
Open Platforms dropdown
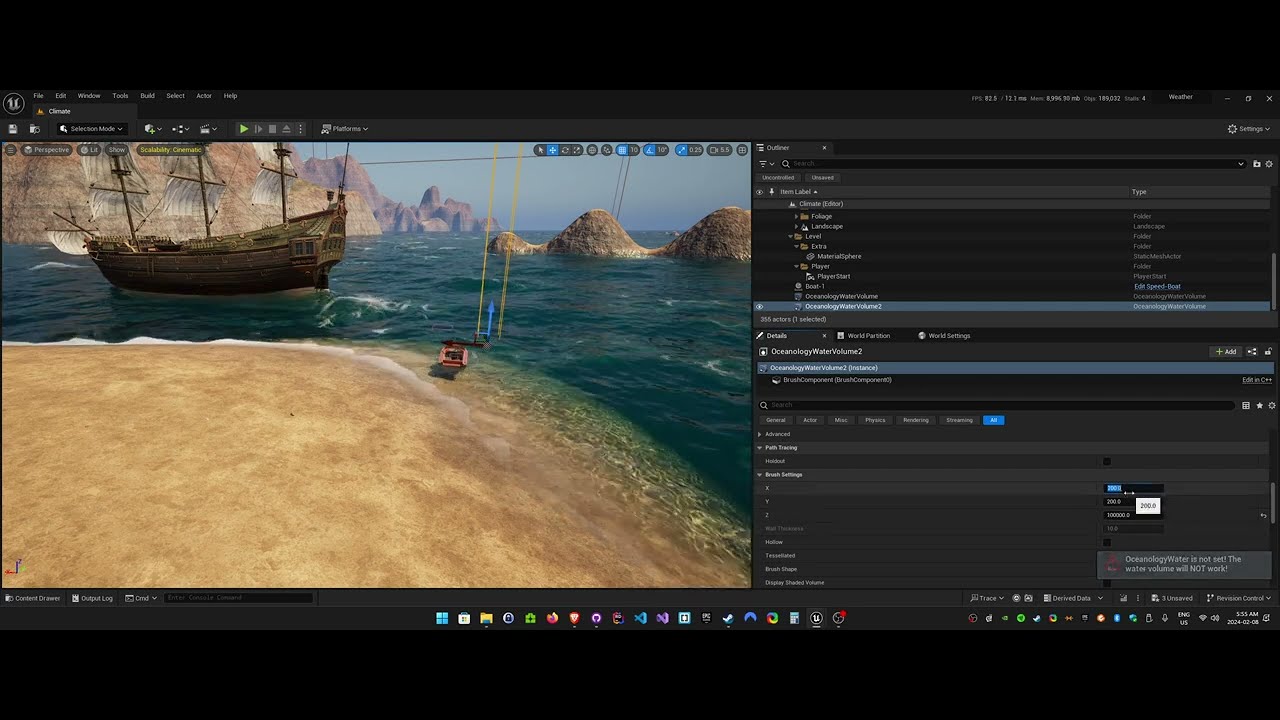click(345, 129)
